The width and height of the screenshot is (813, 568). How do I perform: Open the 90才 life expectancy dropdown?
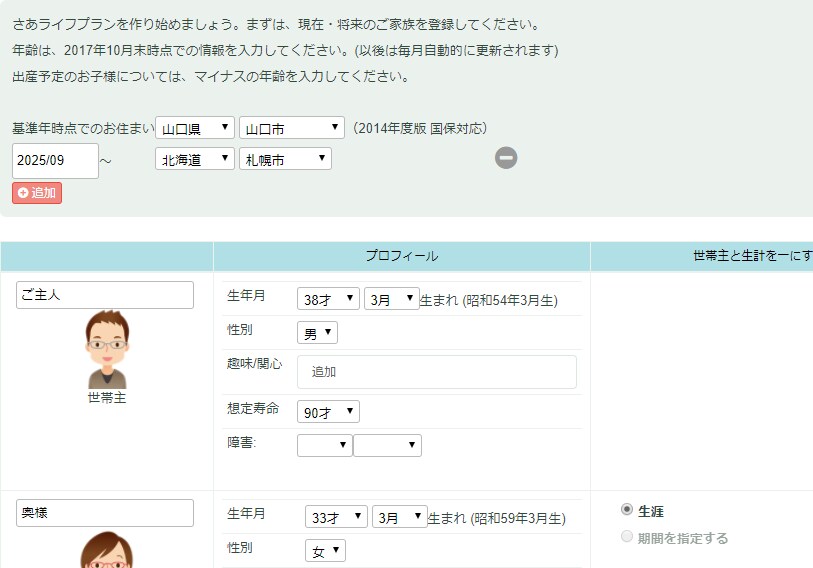tap(328, 412)
